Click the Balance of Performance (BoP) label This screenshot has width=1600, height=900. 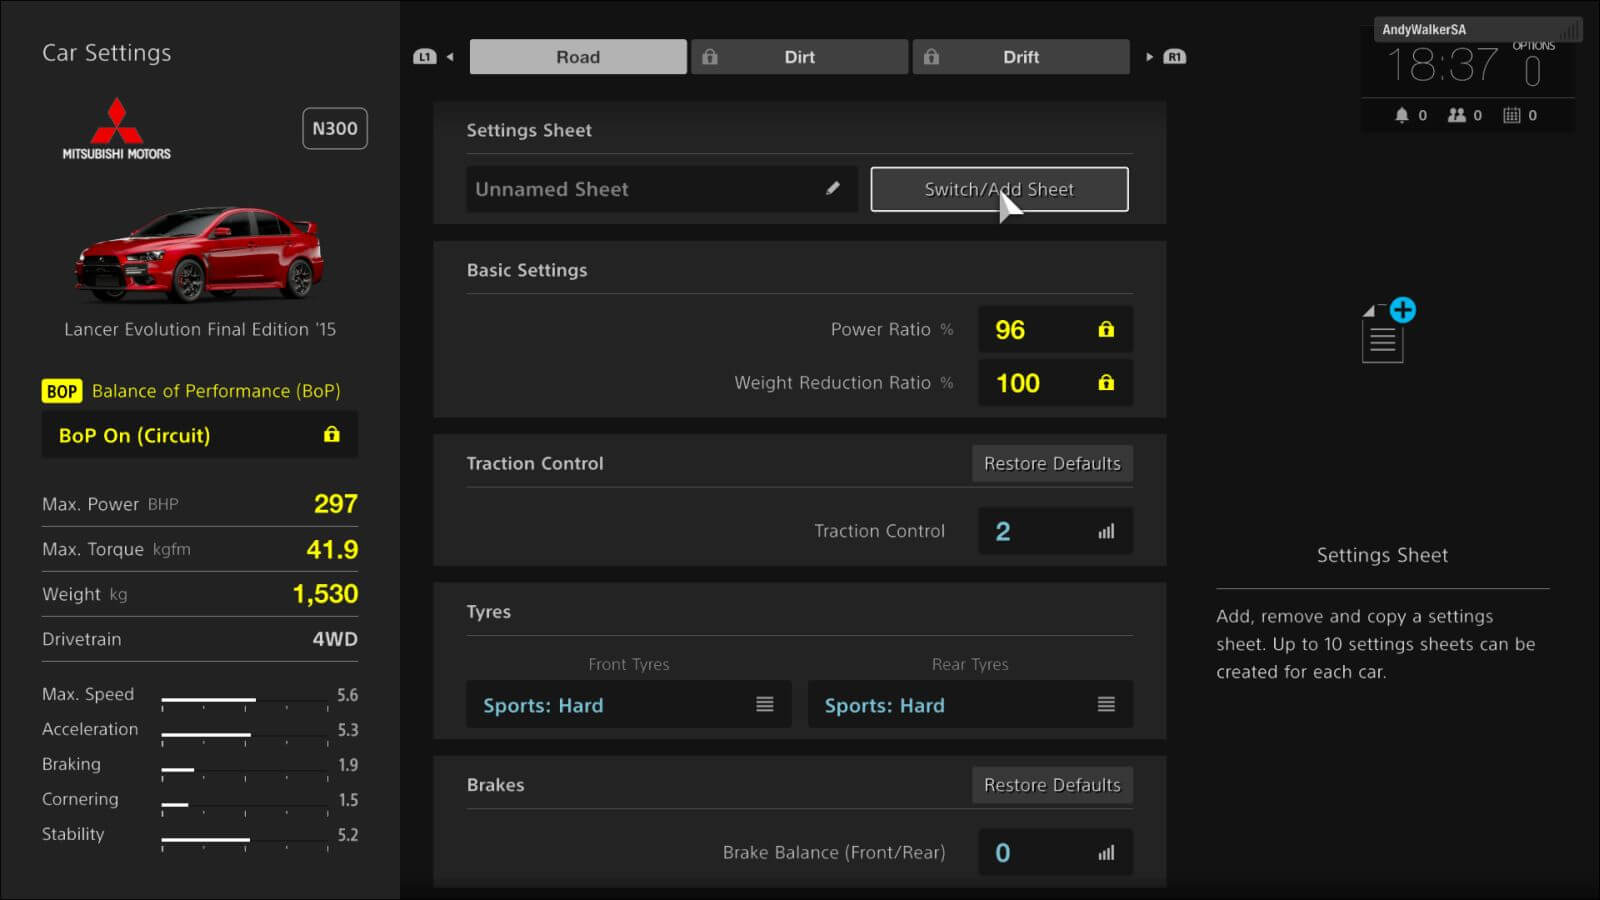point(216,391)
